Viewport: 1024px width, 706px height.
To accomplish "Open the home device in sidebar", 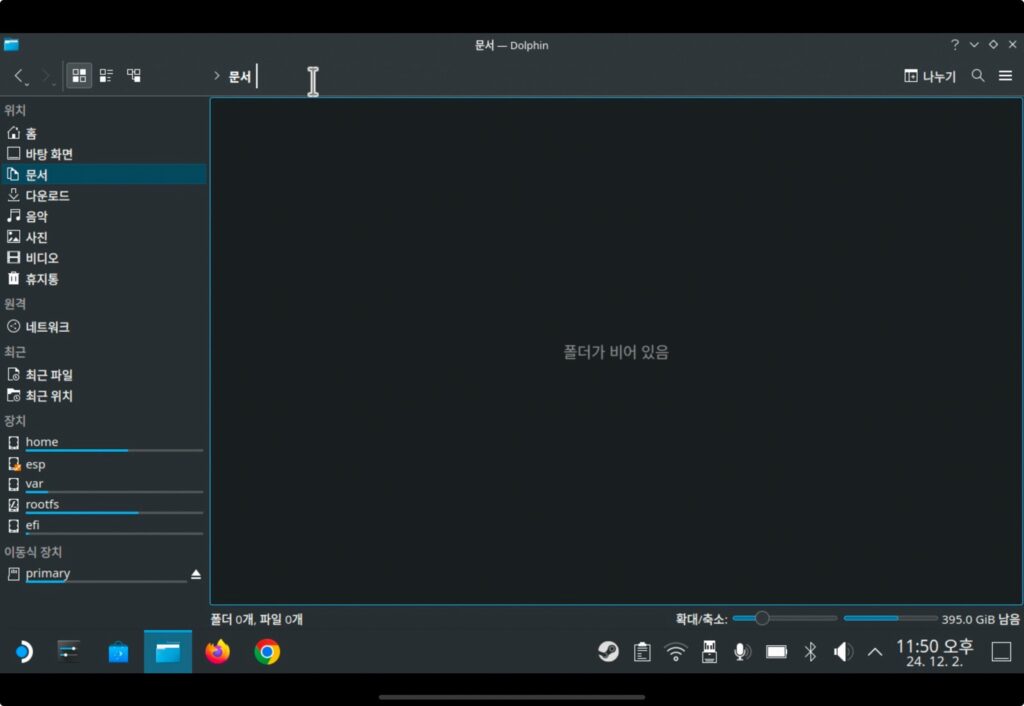I will tap(104, 443).
